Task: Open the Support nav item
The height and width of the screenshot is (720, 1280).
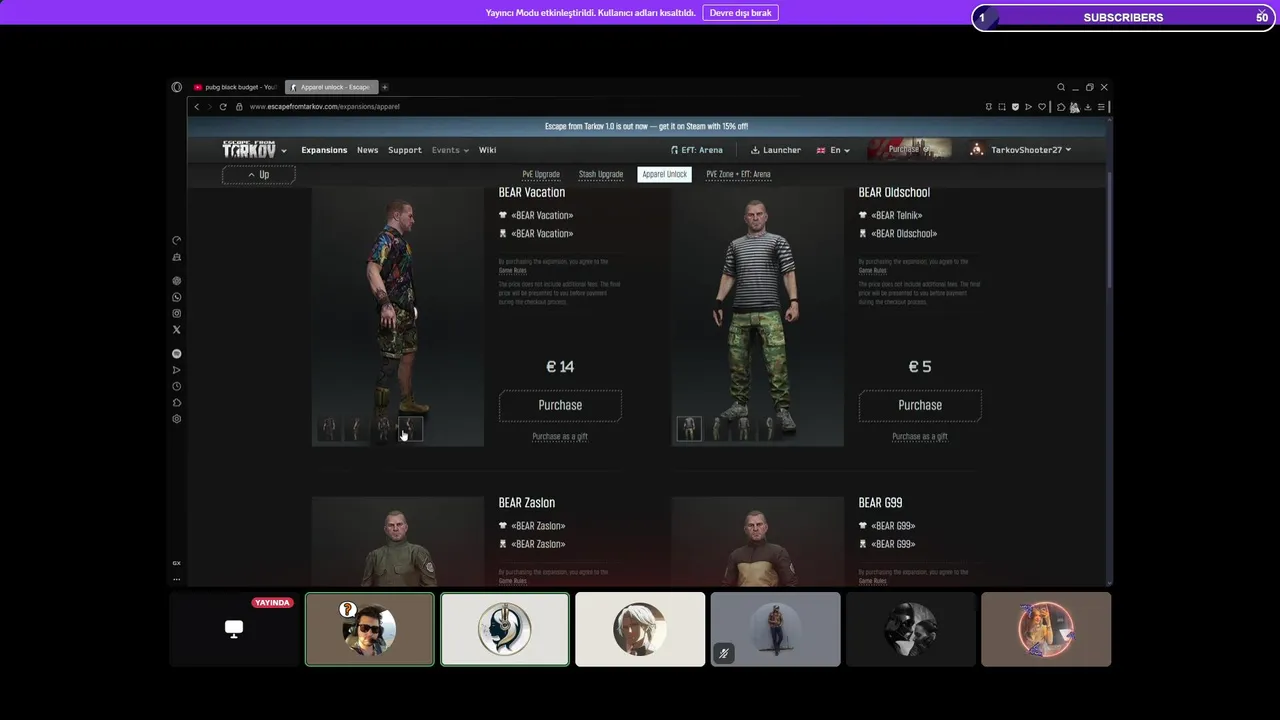Action: pos(405,150)
